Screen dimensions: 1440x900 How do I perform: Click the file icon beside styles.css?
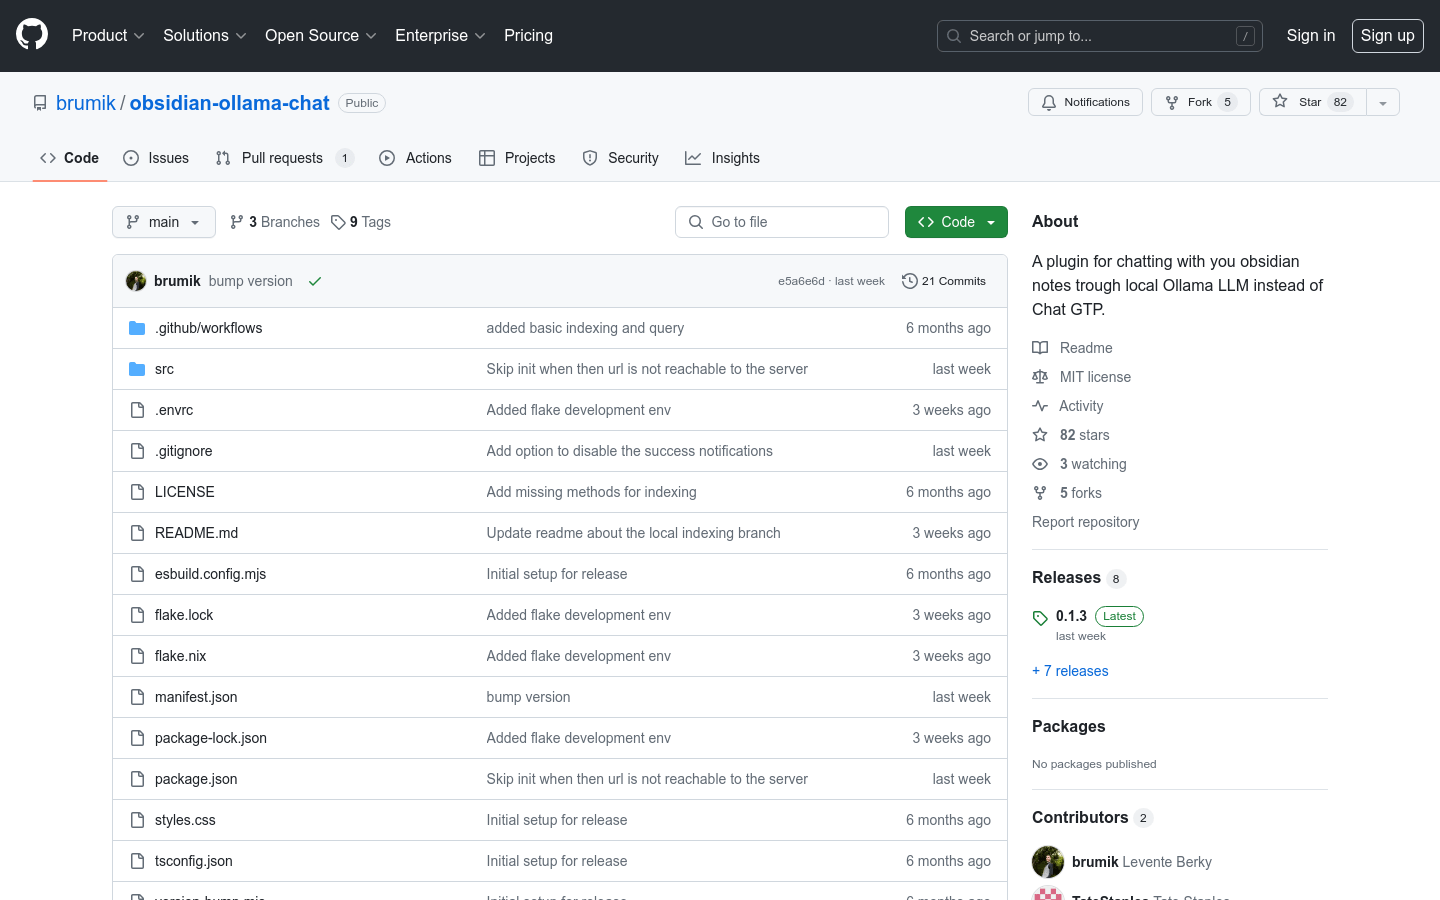pos(137,820)
